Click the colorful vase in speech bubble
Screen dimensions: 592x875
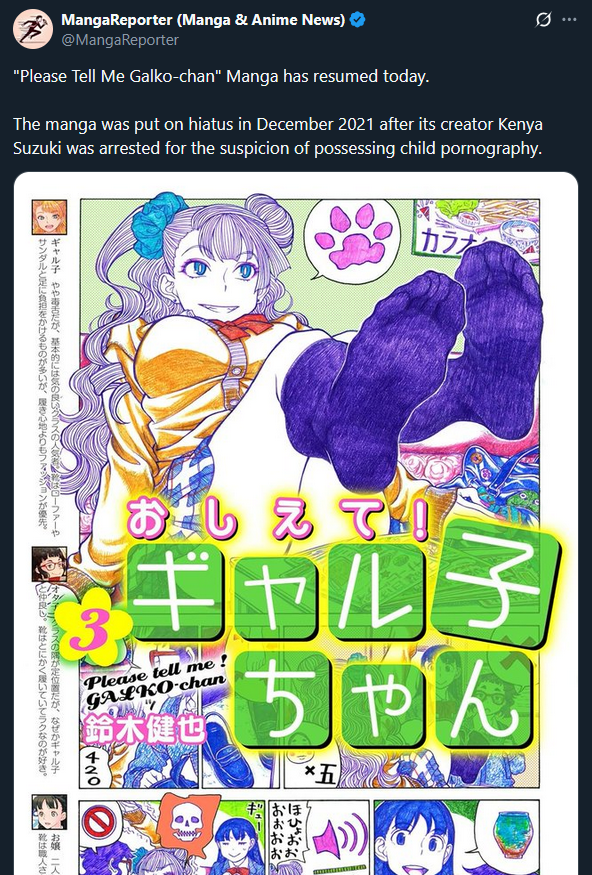(x=512, y=833)
